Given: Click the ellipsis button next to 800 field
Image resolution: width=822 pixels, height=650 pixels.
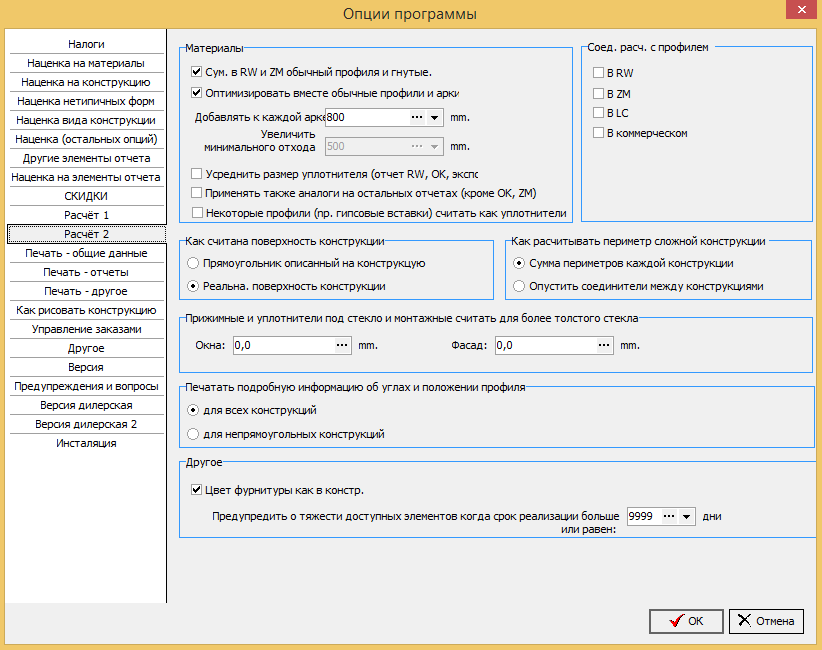Looking at the screenshot, I should point(417,117).
